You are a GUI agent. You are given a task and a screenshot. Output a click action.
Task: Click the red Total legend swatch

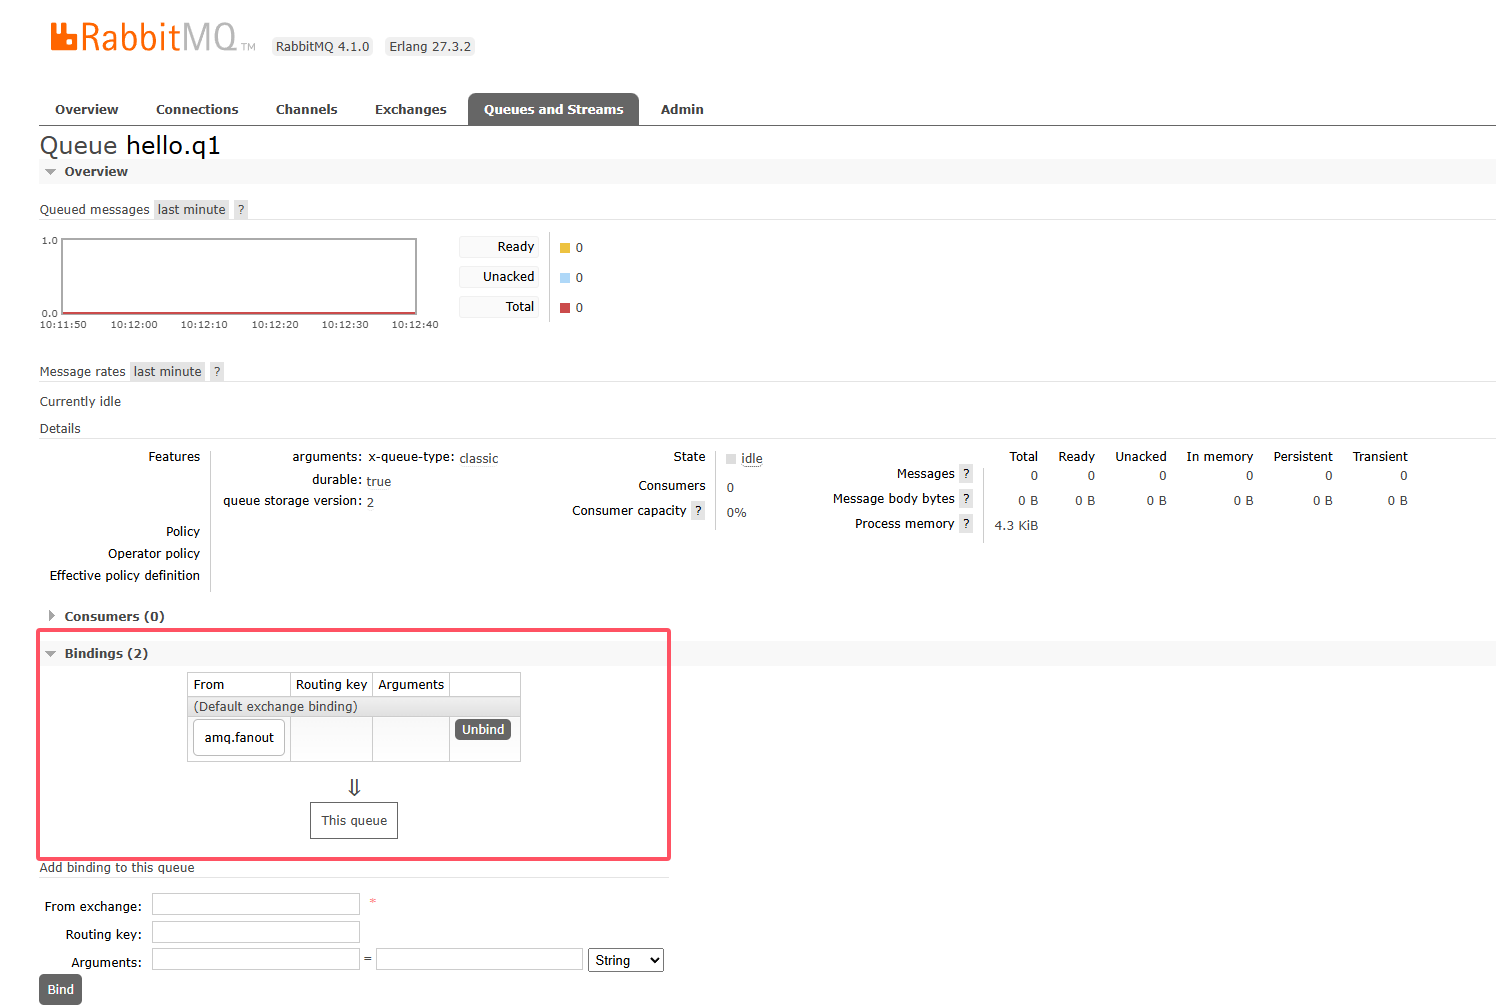[x=565, y=308]
